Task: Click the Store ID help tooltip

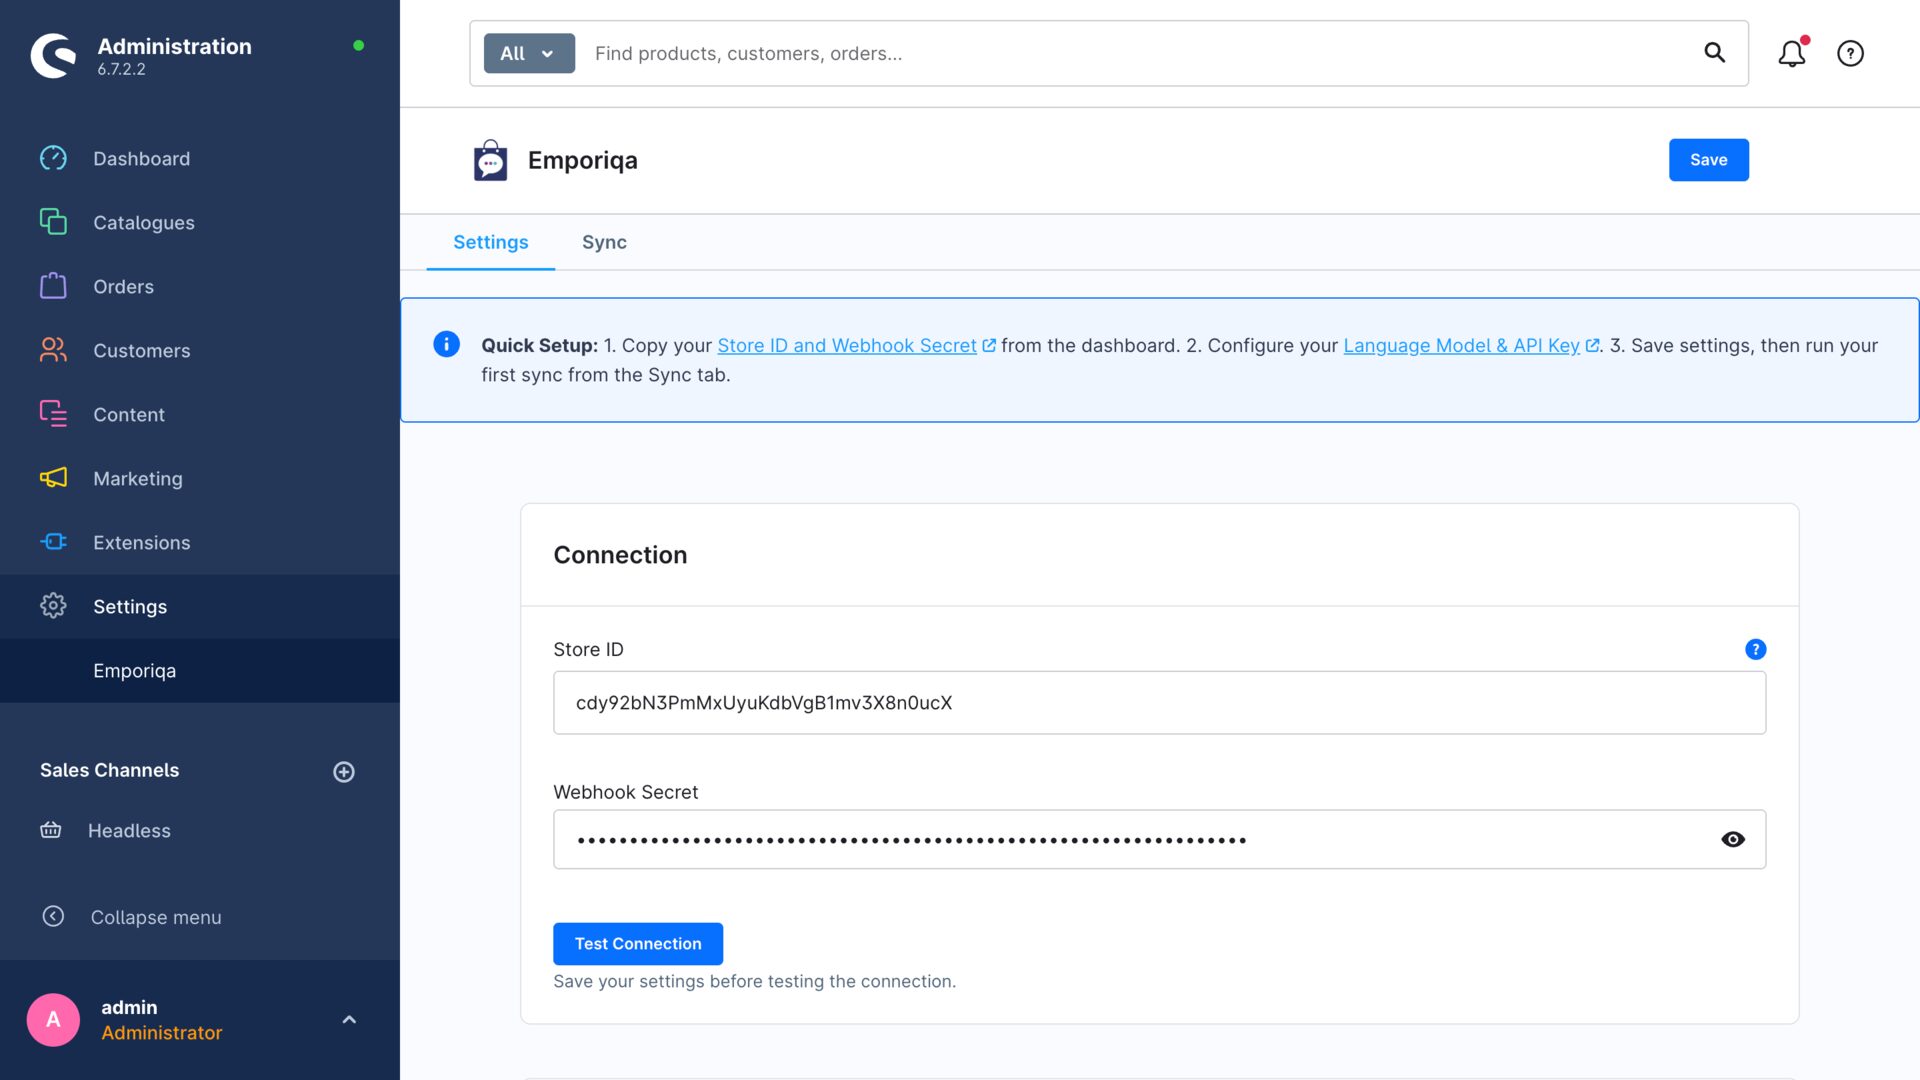Action: click(x=1756, y=649)
